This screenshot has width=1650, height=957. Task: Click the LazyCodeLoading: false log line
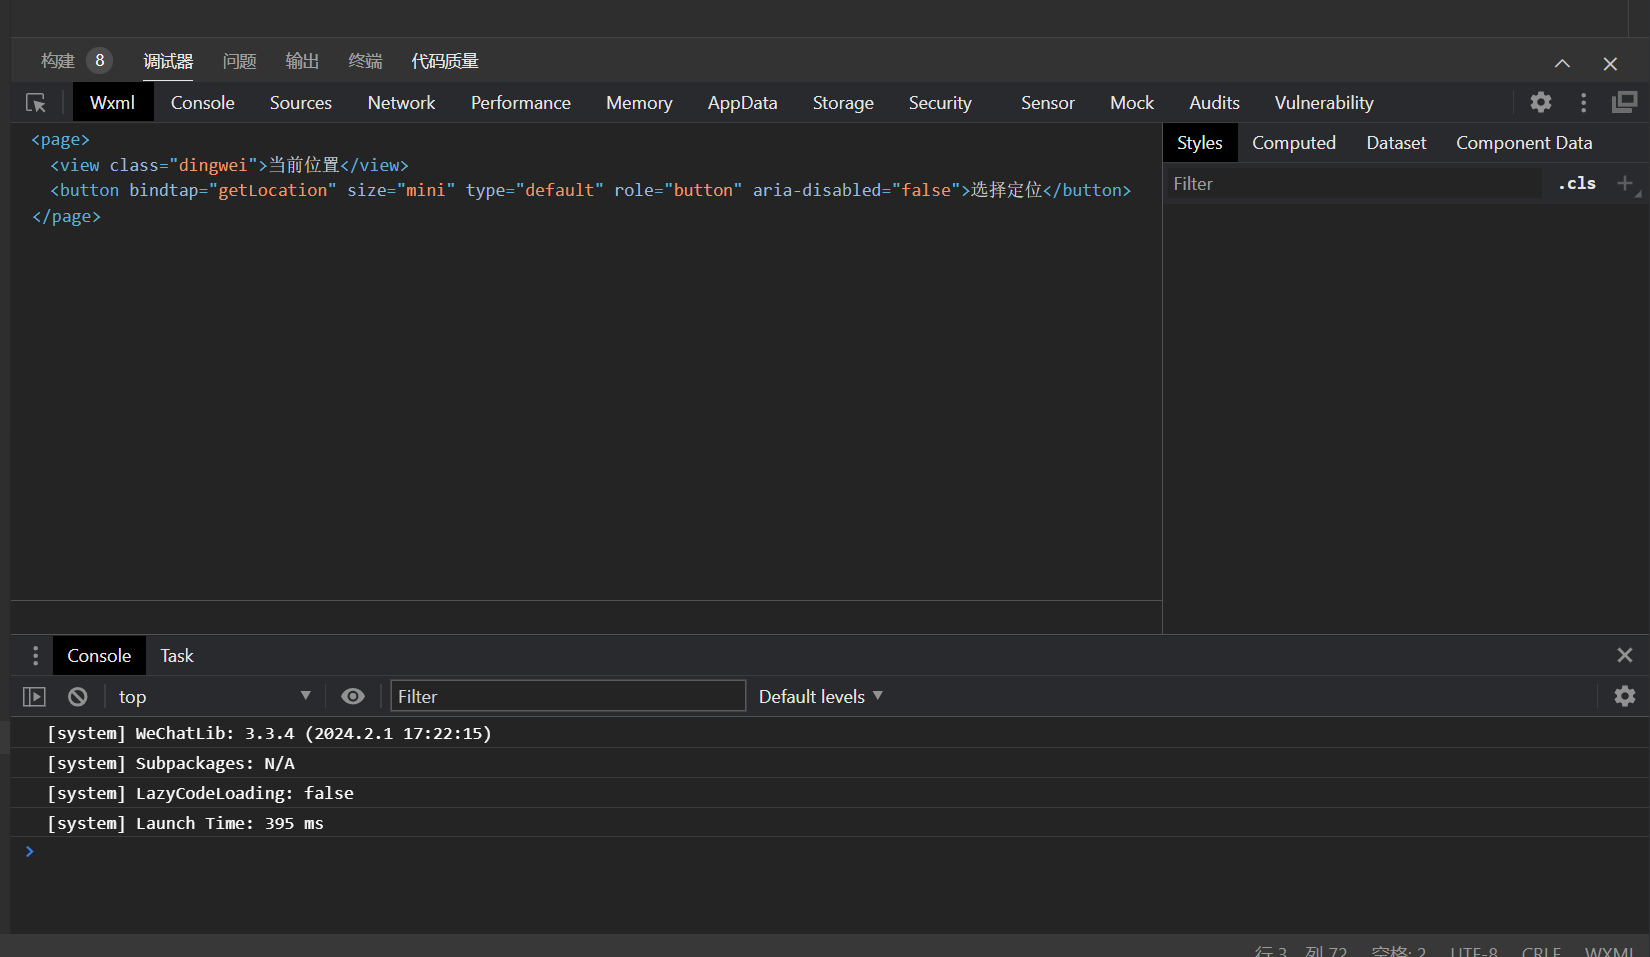201,793
